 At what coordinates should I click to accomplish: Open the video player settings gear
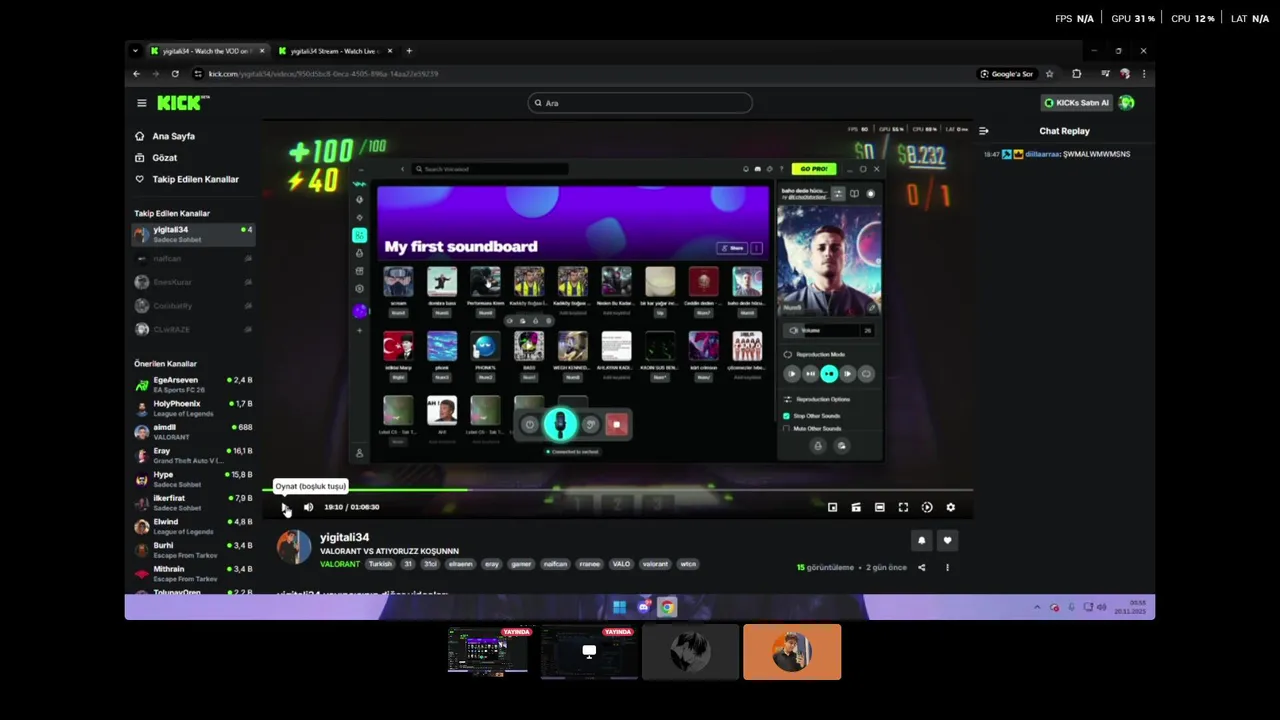[x=951, y=507]
